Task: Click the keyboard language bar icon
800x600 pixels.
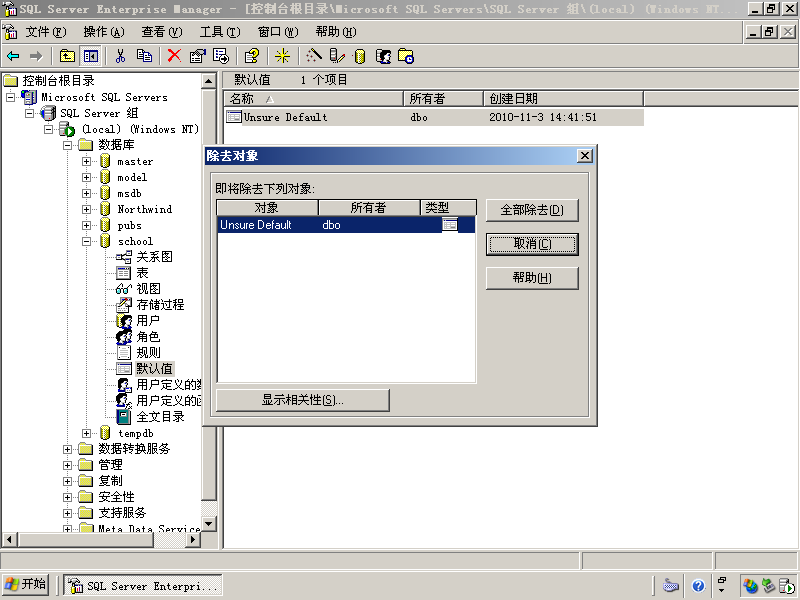Action: click(670, 586)
